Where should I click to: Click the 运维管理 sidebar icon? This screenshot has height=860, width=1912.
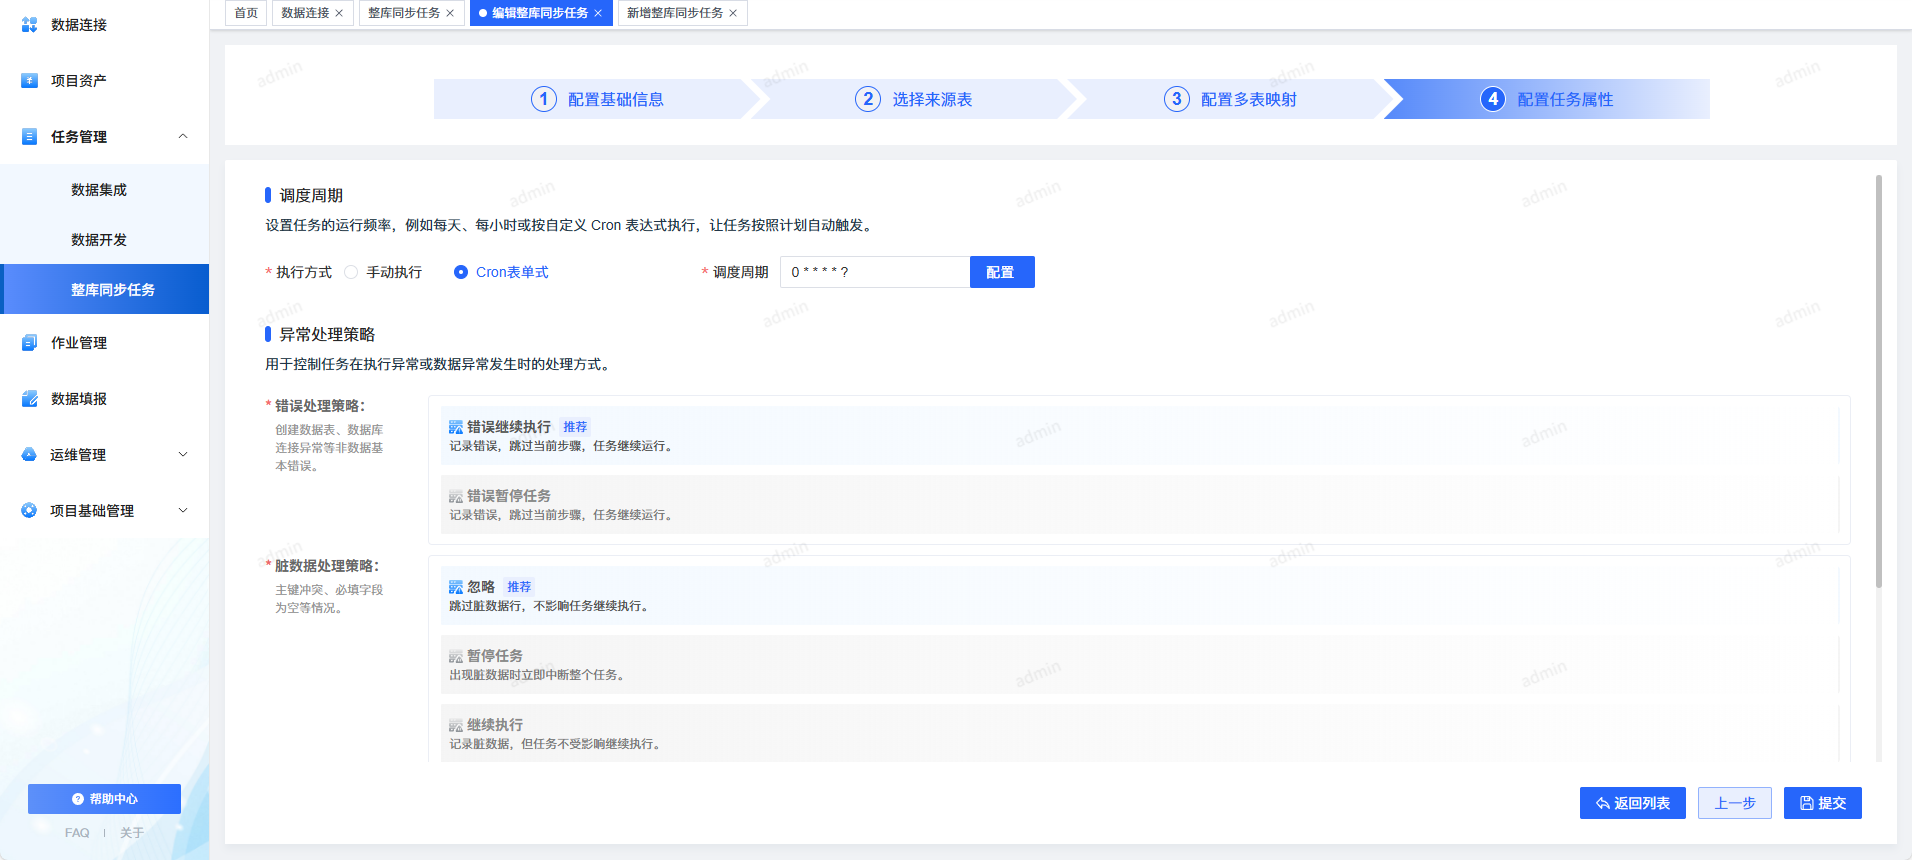(x=29, y=455)
